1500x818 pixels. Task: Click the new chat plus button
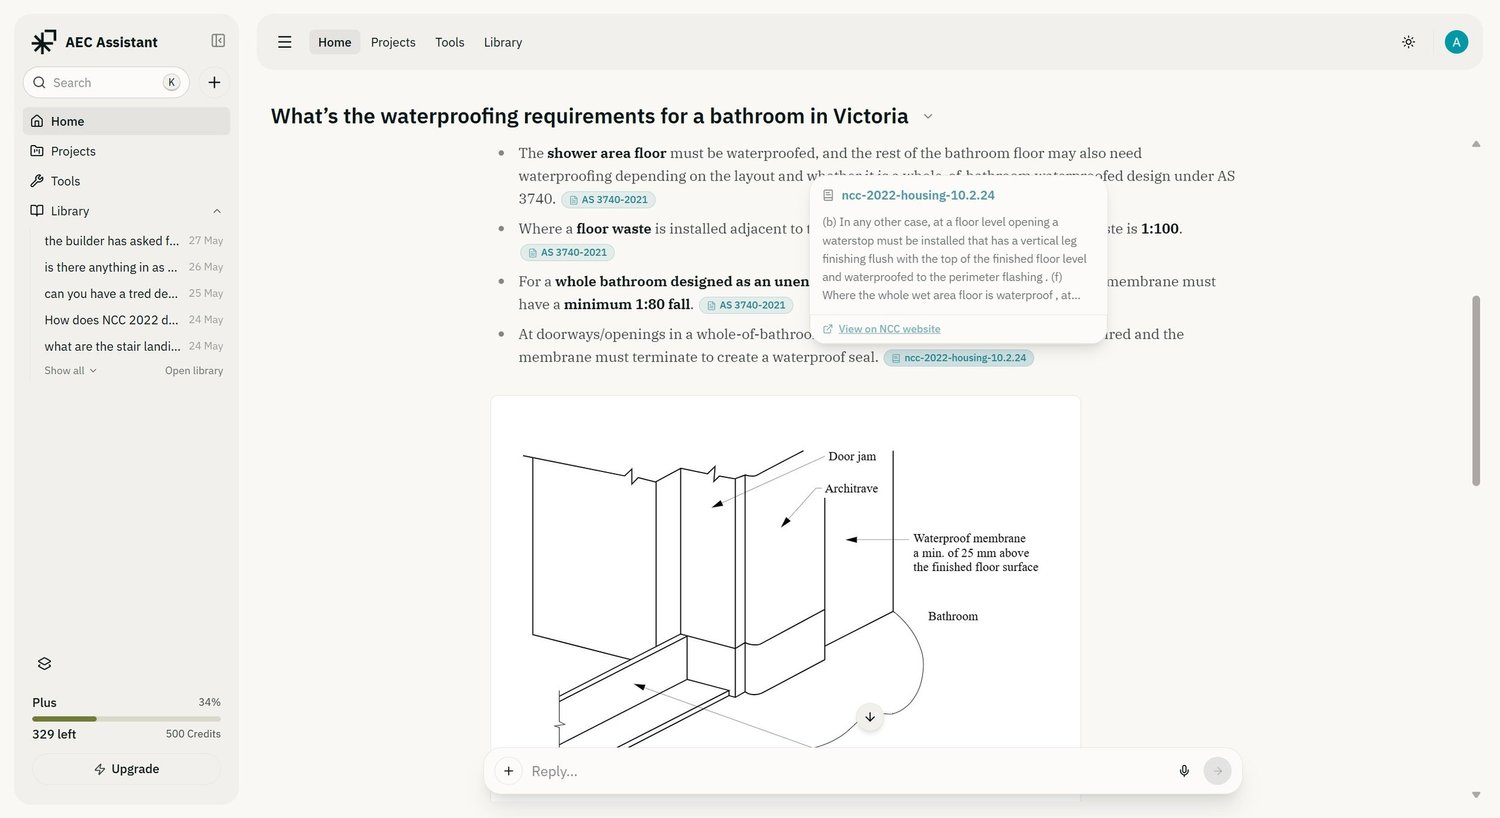pyautogui.click(x=214, y=83)
